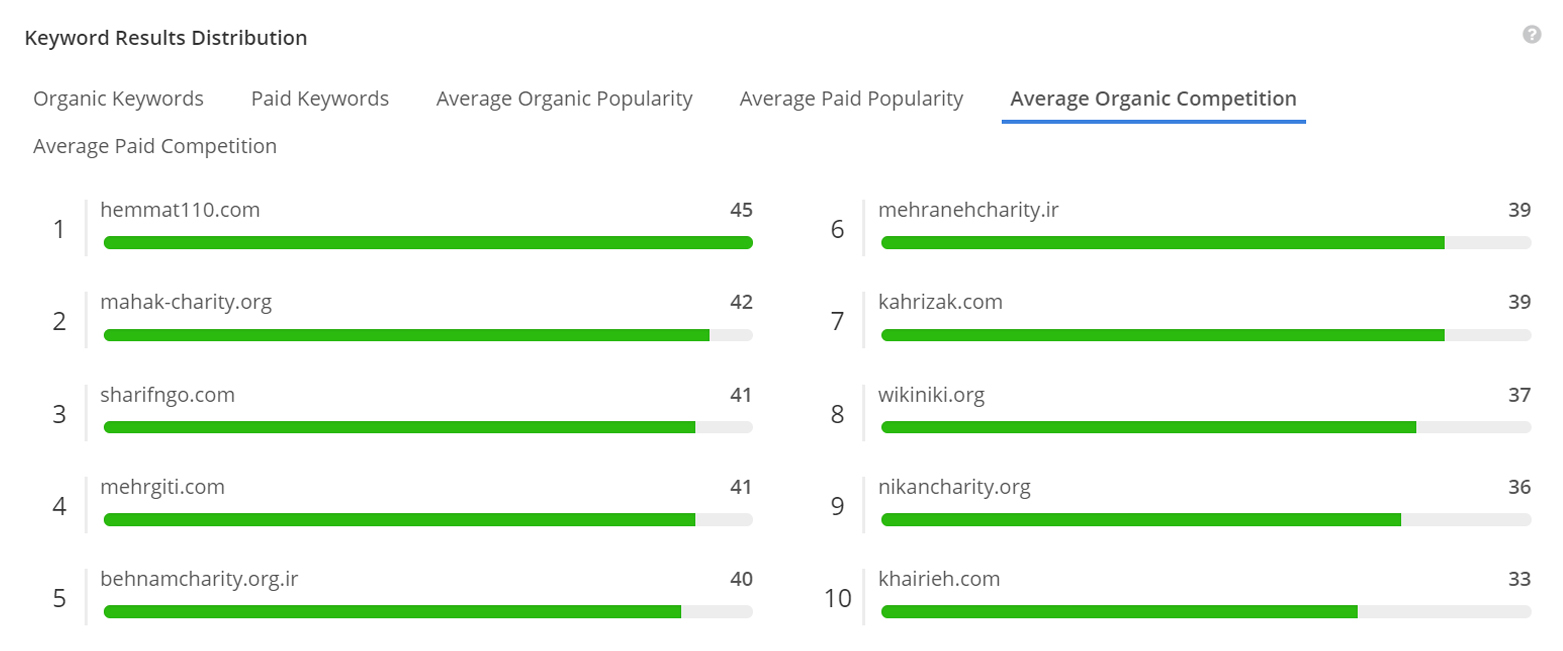Image resolution: width=1563 pixels, height=651 pixels.
Task: Click the mehranehcharity.ir domain link
Action: tap(968, 210)
